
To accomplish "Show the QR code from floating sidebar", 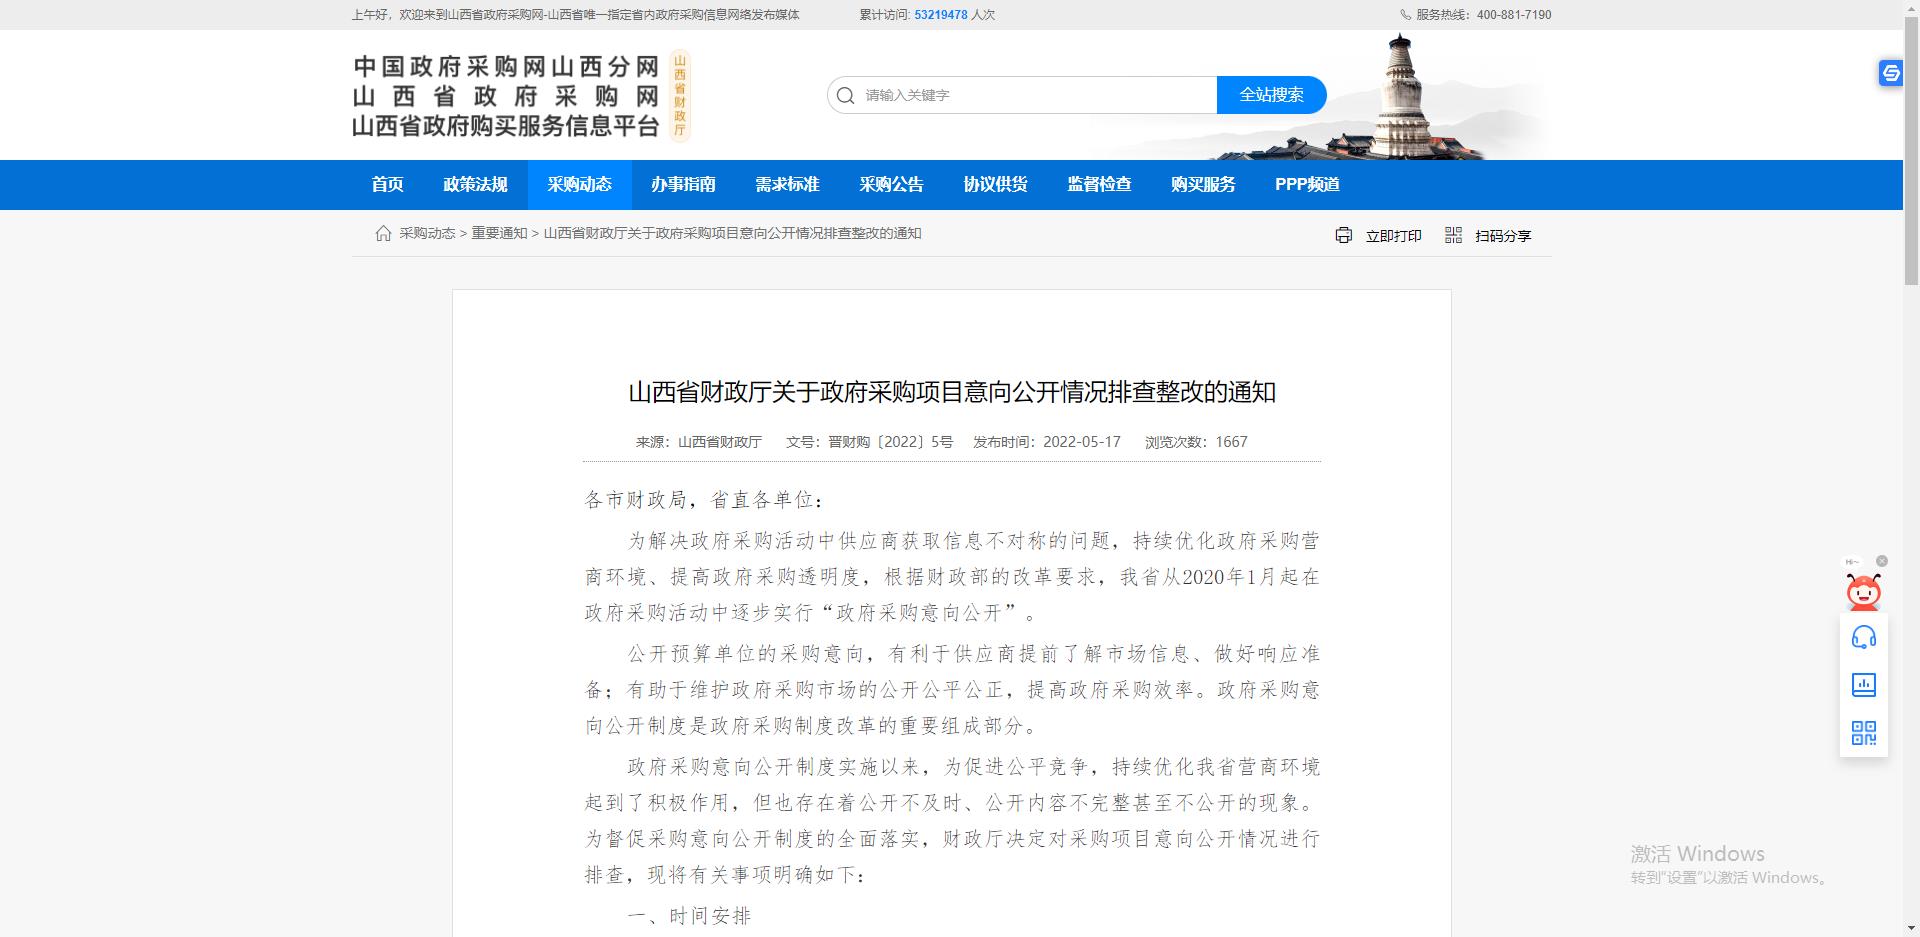I will [1863, 732].
